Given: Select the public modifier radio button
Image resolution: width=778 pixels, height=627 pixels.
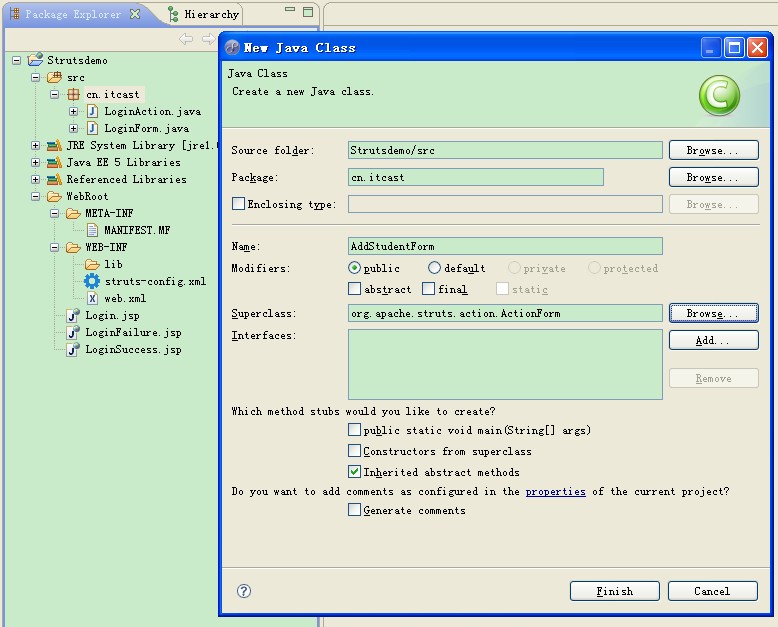Looking at the screenshot, I should 354,268.
